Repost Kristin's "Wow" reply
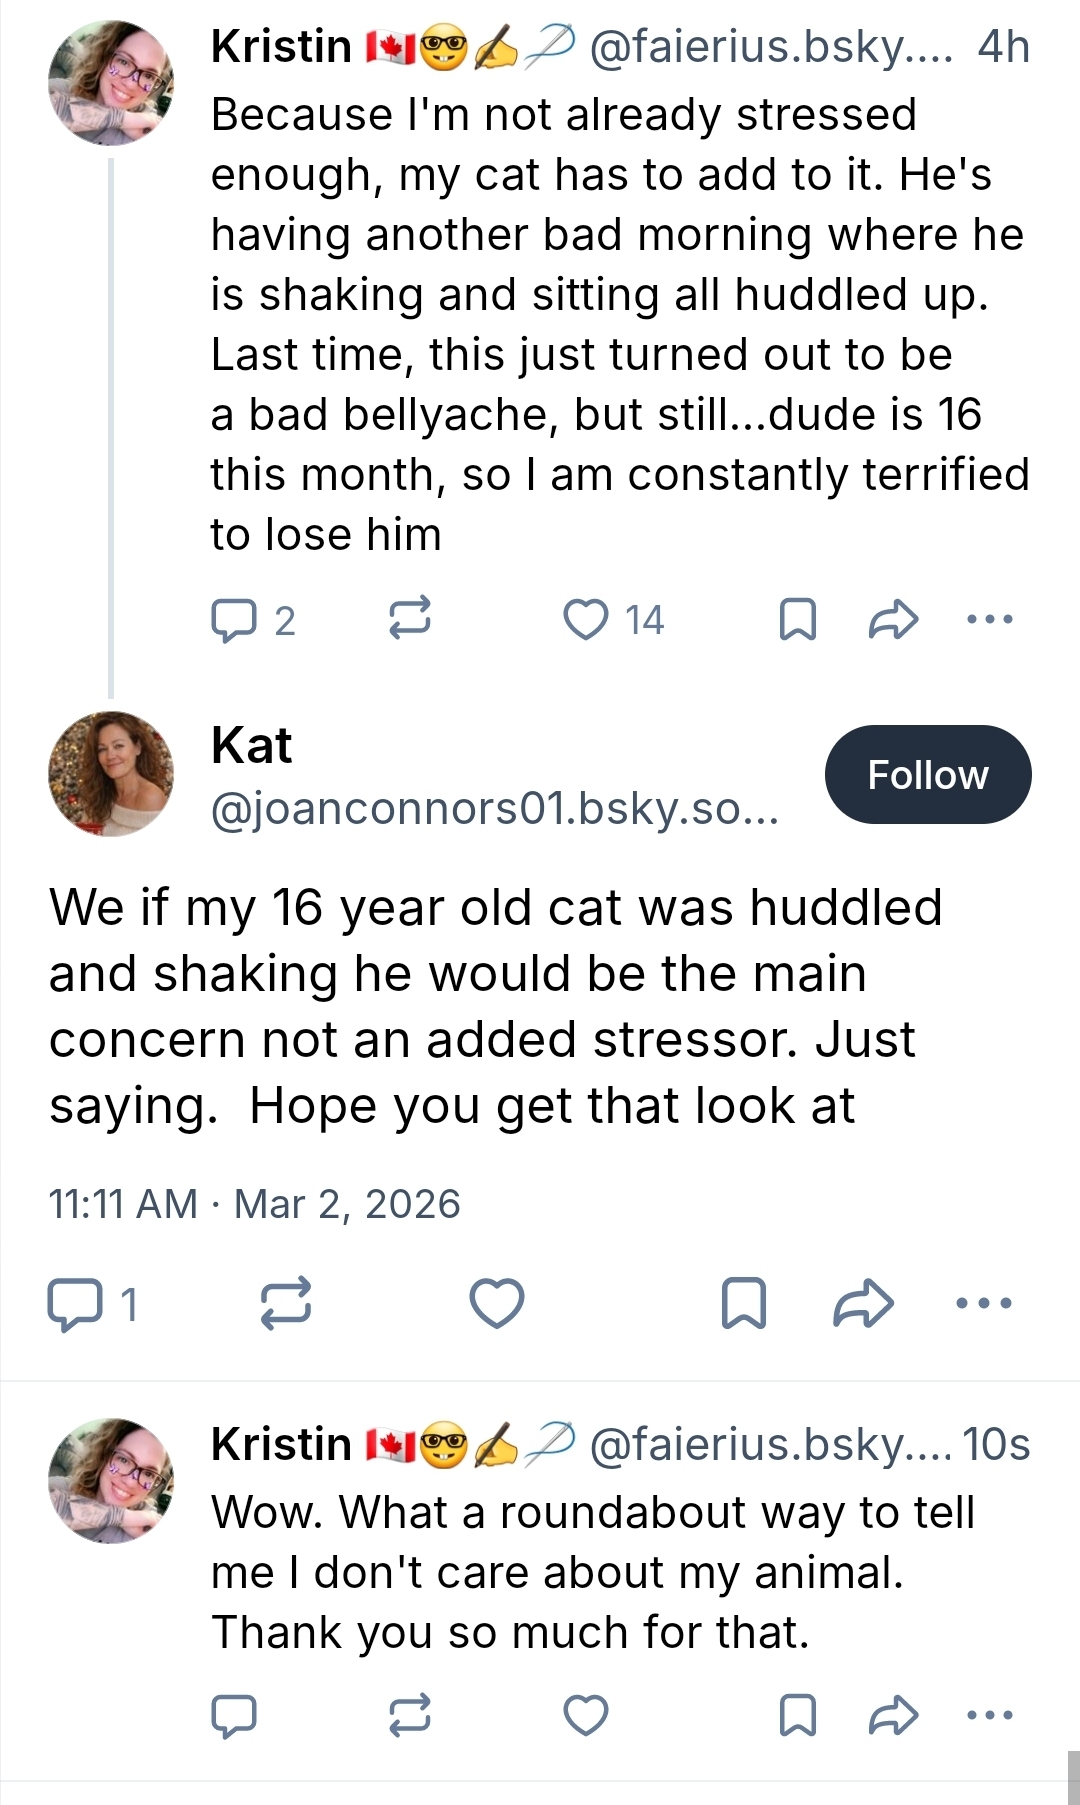1080x1805 pixels. pos(409,1715)
